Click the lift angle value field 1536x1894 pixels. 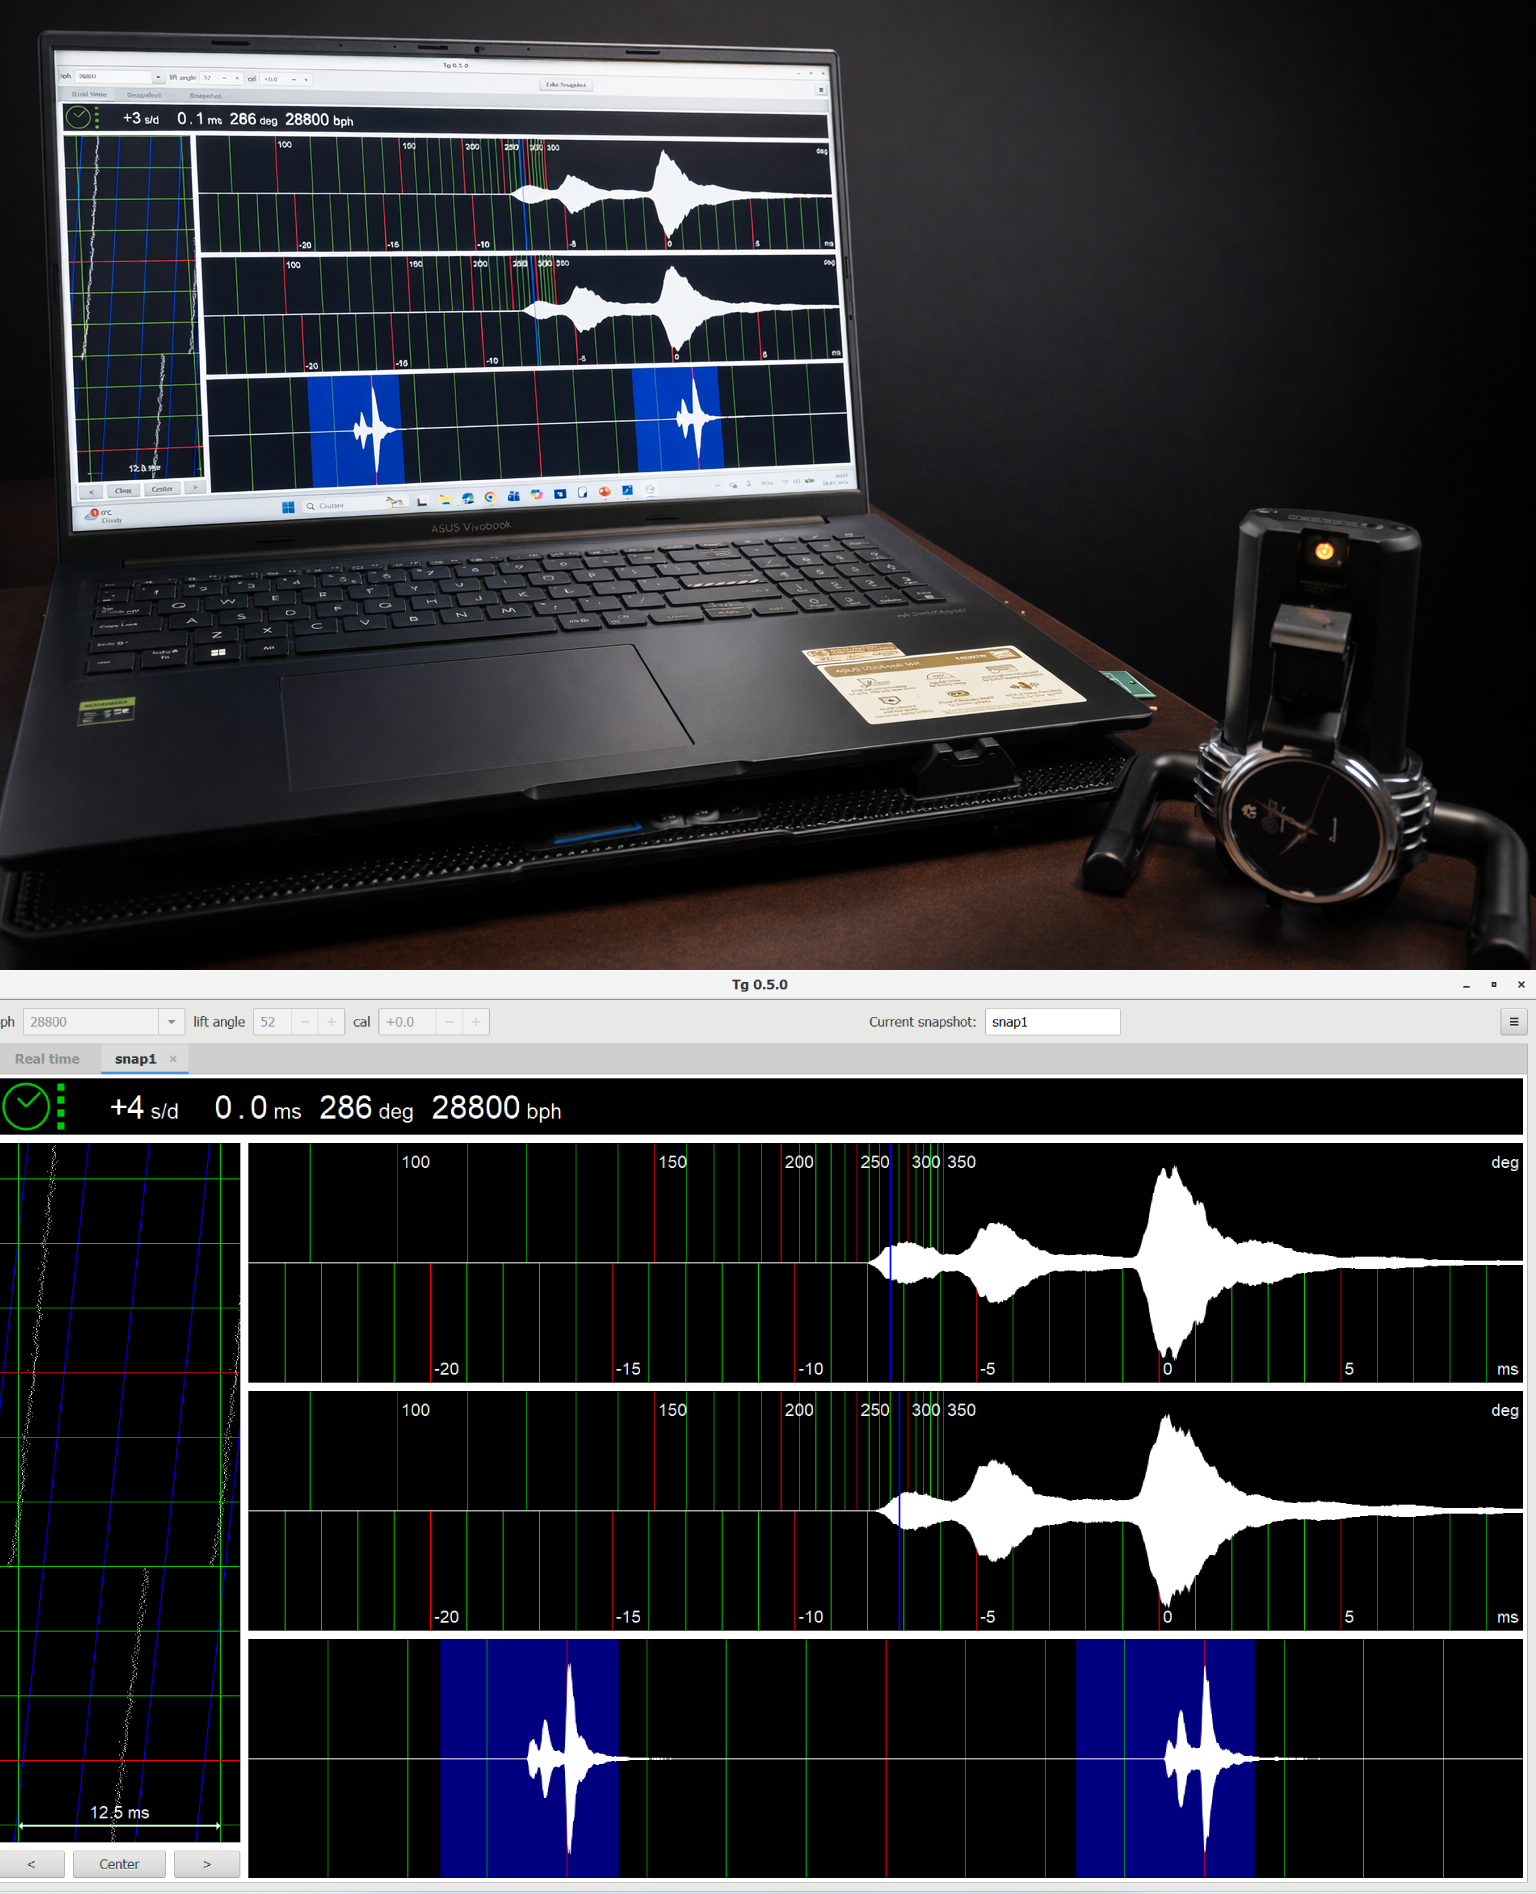click(x=272, y=1022)
